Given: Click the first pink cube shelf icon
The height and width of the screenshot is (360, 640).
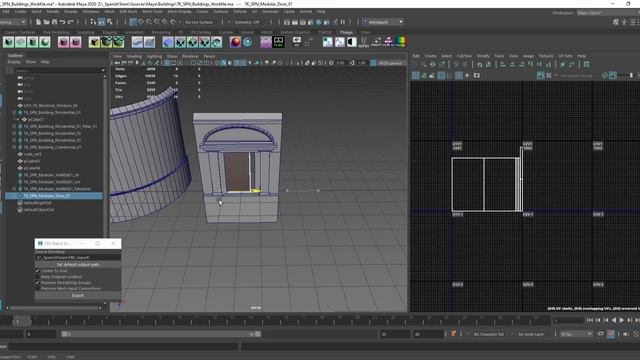Looking at the screenshot, I should tap(63, 42).
